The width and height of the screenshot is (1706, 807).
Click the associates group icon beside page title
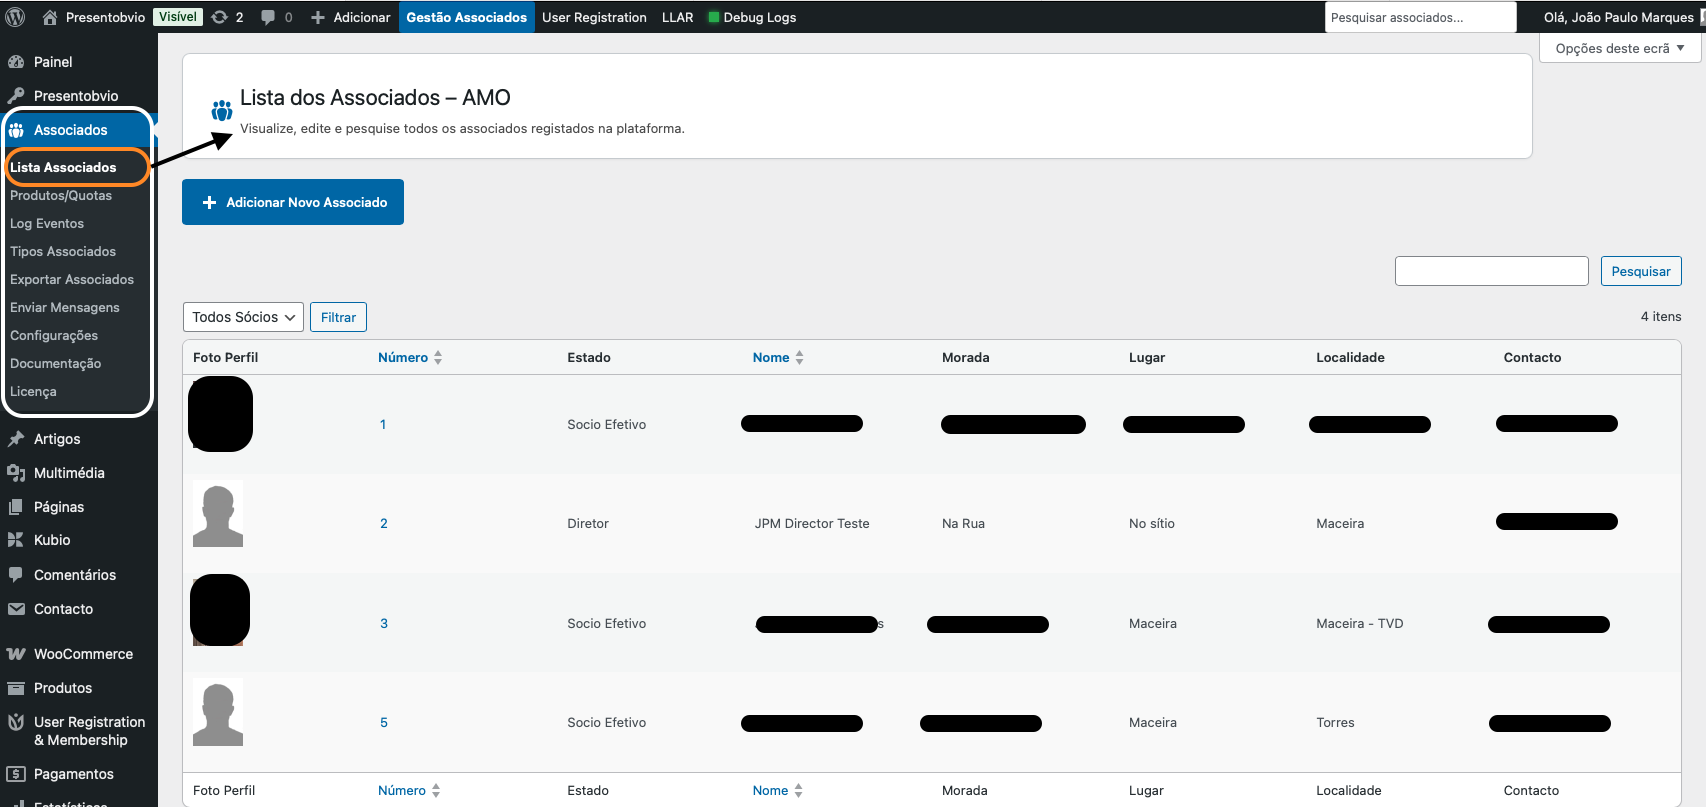(222, 110)
